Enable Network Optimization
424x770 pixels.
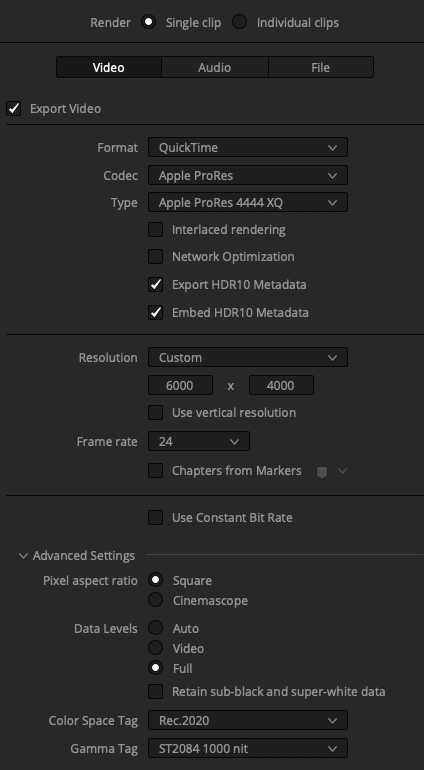[x=156, y=256]
